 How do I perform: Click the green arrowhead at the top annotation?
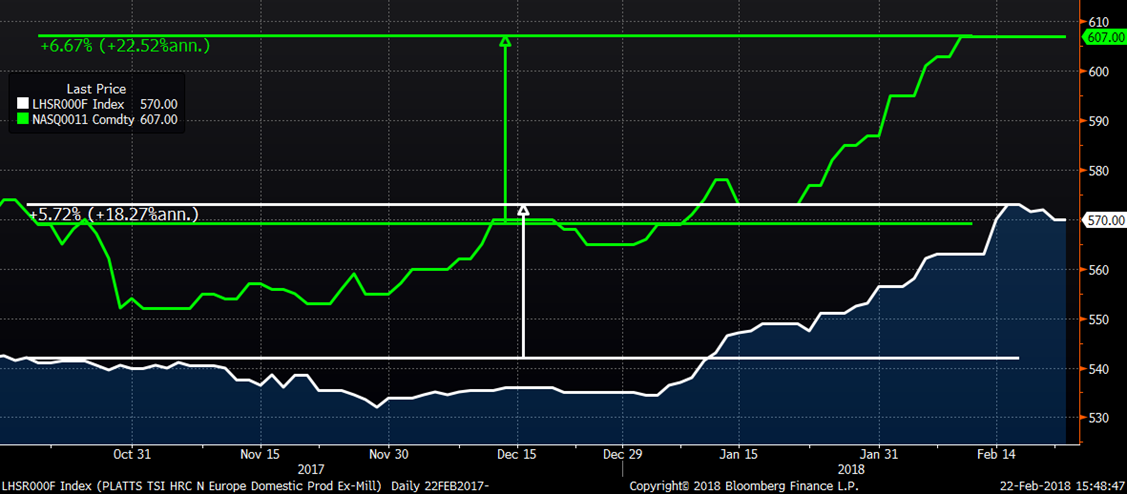[x=505, y=41]
